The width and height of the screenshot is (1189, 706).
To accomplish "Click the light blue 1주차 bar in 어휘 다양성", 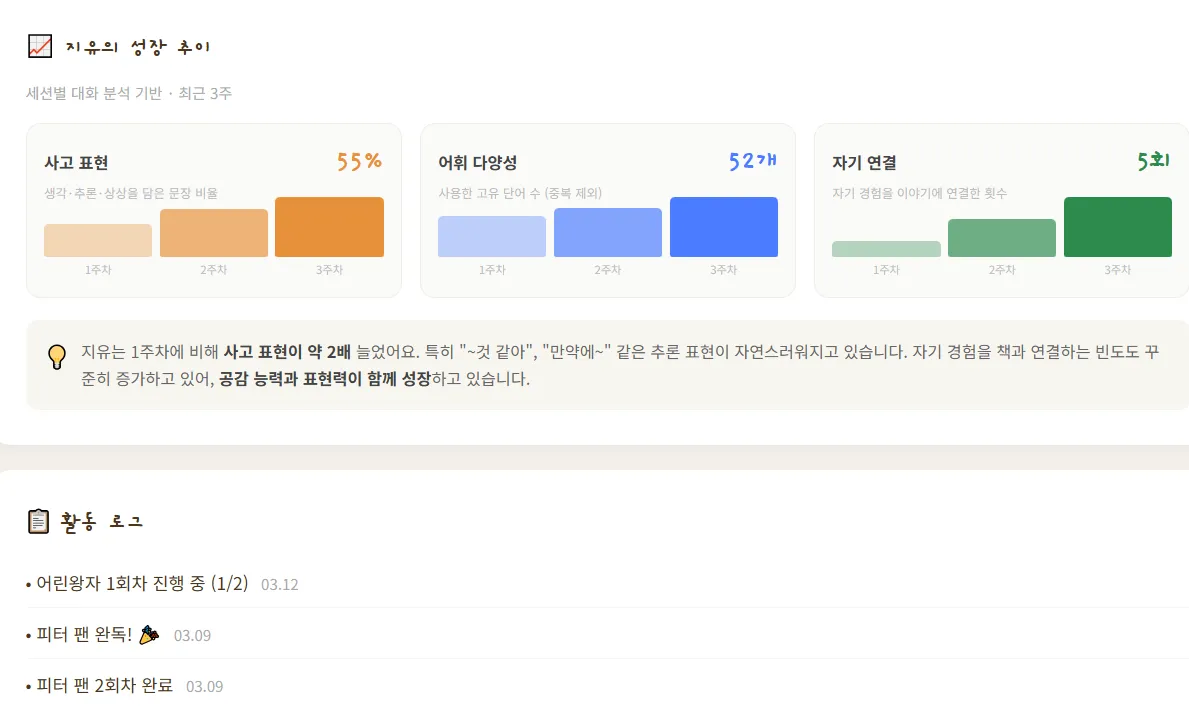I will click(492, 237).
